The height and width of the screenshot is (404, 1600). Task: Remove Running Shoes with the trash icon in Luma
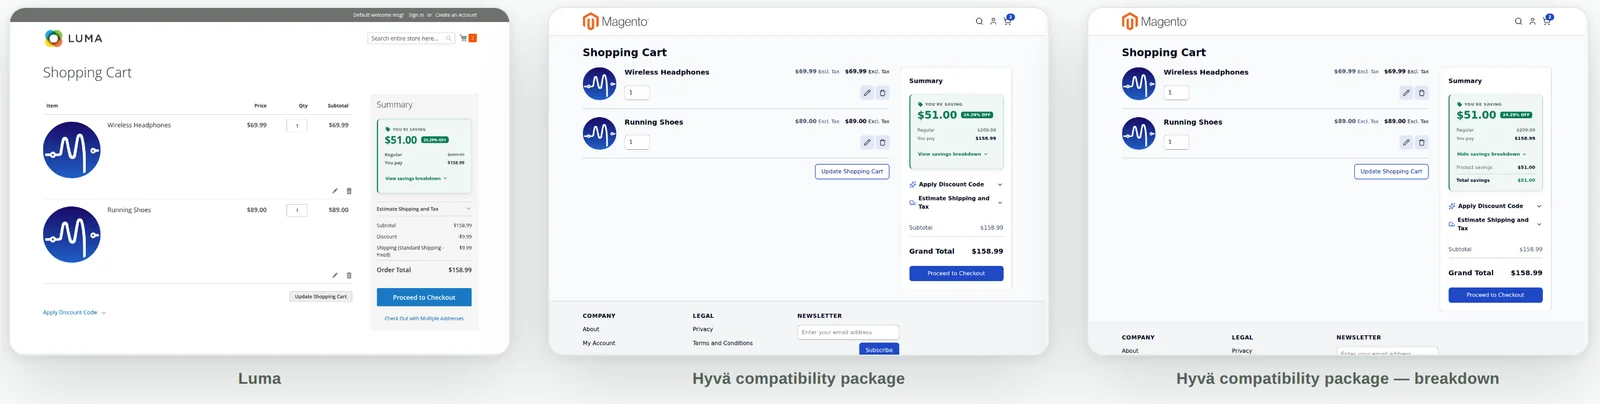[349, 275]
